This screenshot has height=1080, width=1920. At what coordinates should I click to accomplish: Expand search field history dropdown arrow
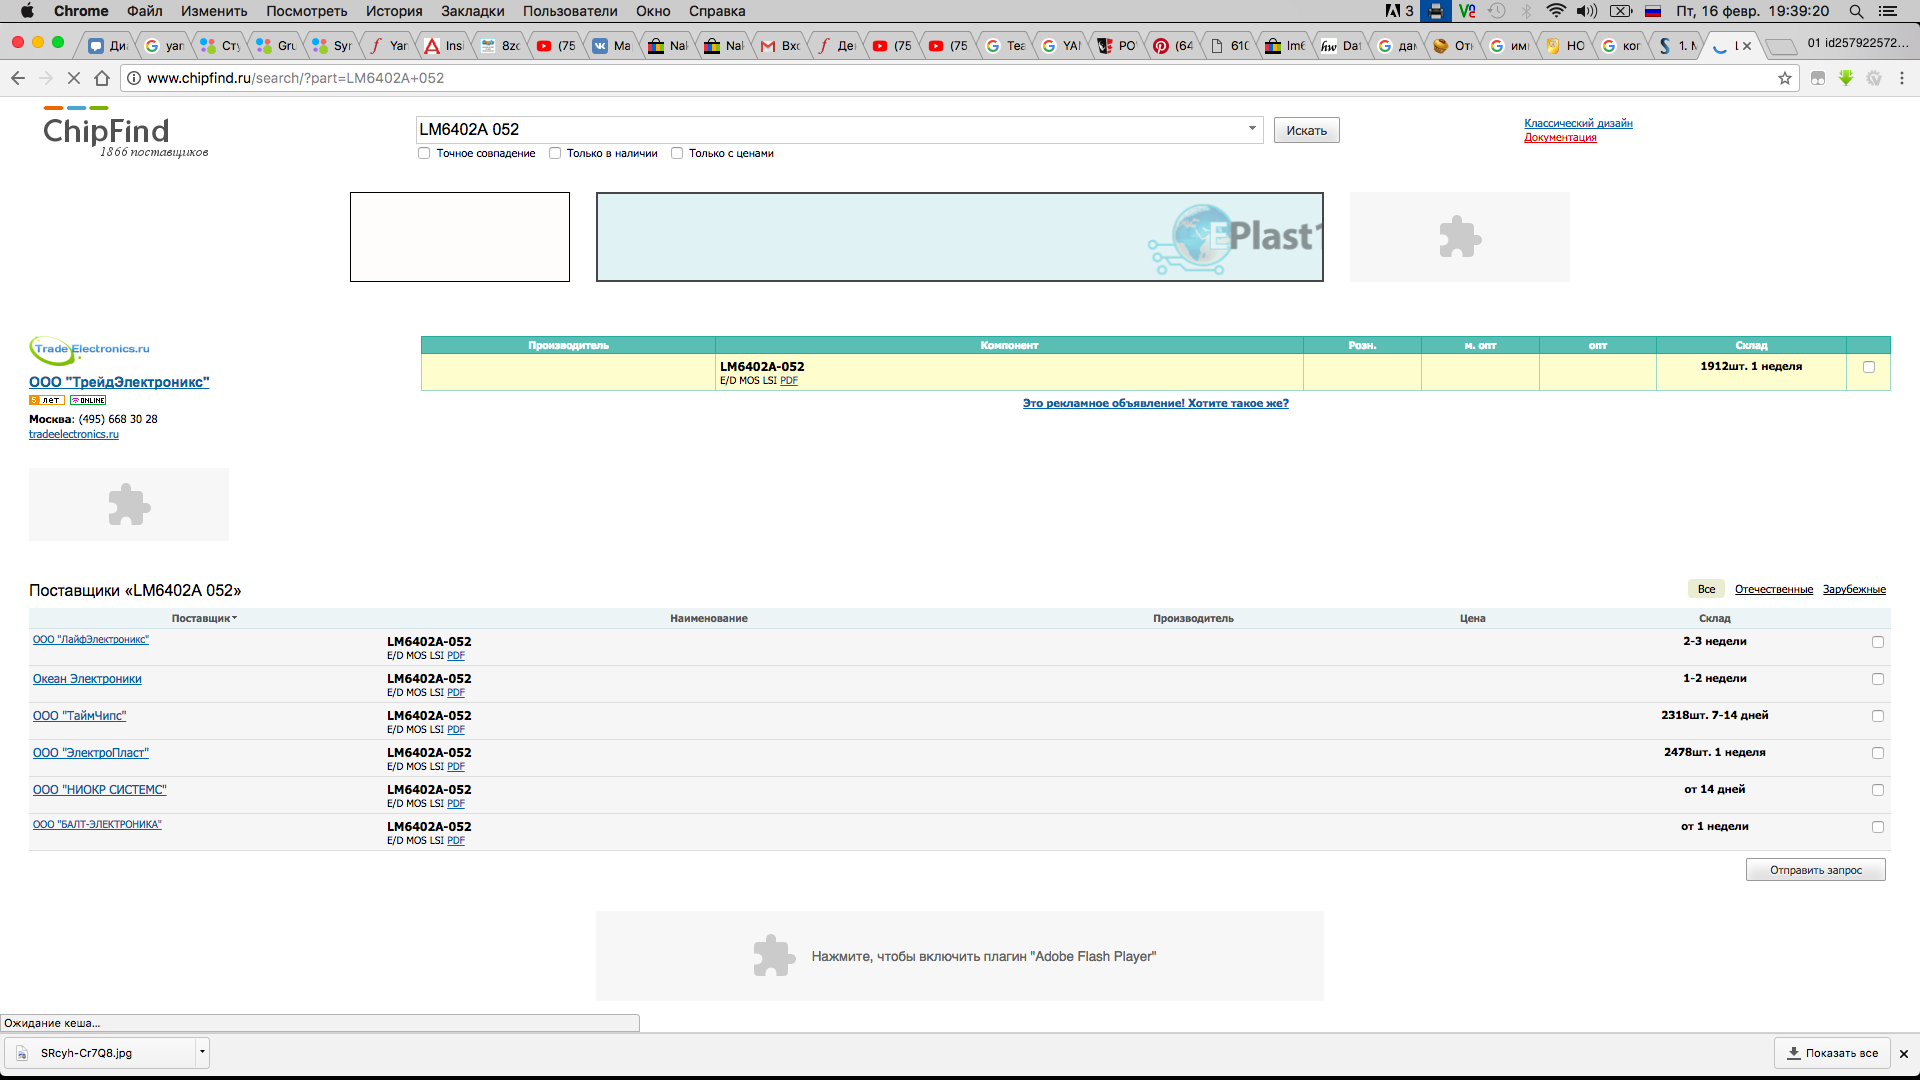click(x=1252, y=128)
